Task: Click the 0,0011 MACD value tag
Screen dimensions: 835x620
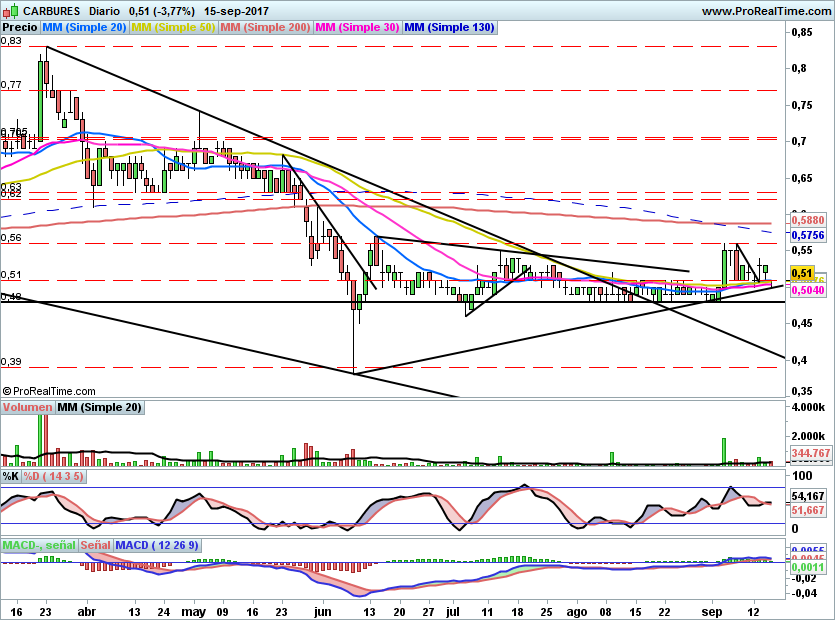Action: pyautogui.click(x=807, y=568)
